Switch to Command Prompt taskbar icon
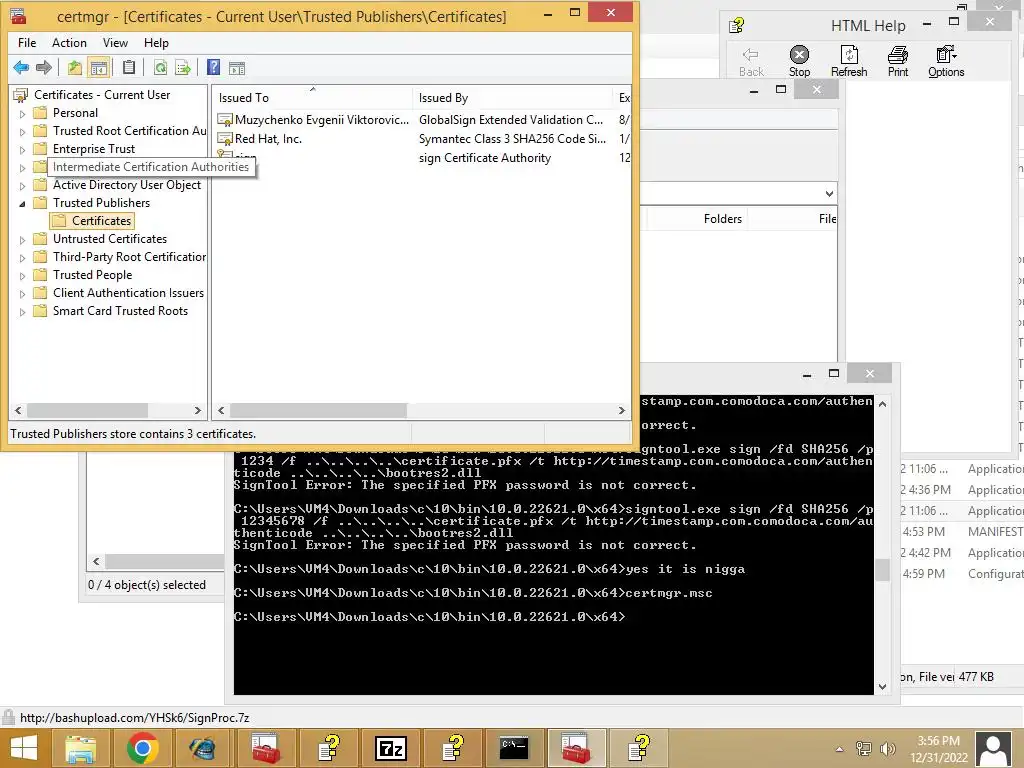Image resolution: width=1024 pixels, height=768 pixels. coord(514,748)
